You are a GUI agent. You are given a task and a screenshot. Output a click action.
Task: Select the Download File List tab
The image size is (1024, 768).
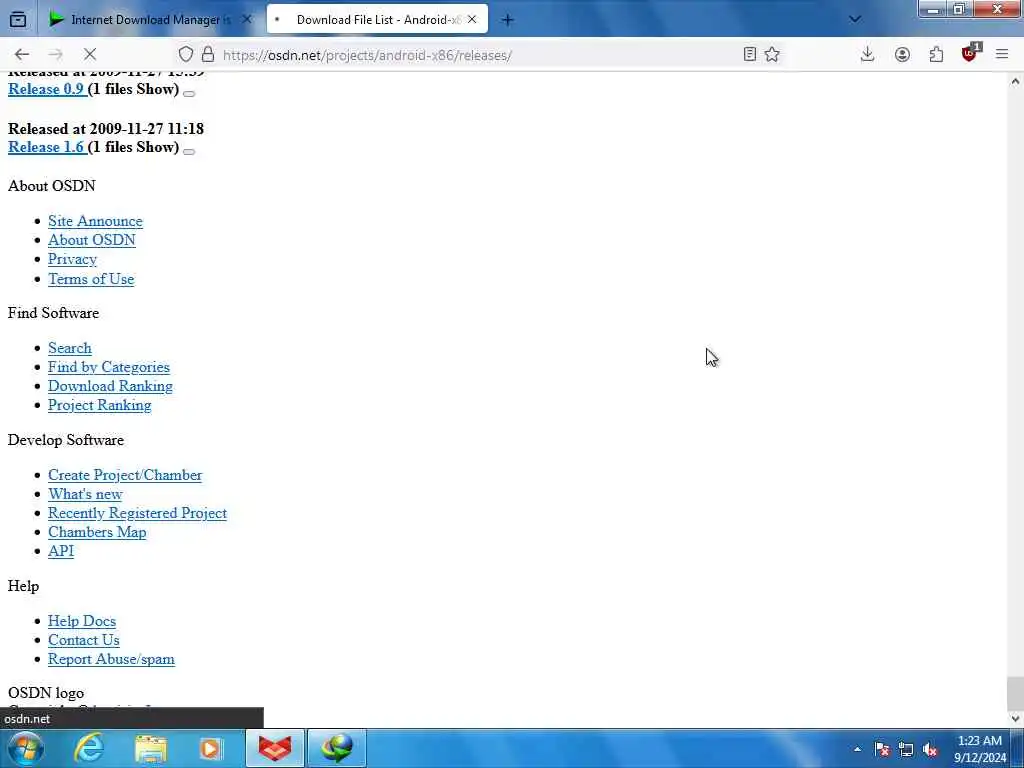(x=377, y=20)
